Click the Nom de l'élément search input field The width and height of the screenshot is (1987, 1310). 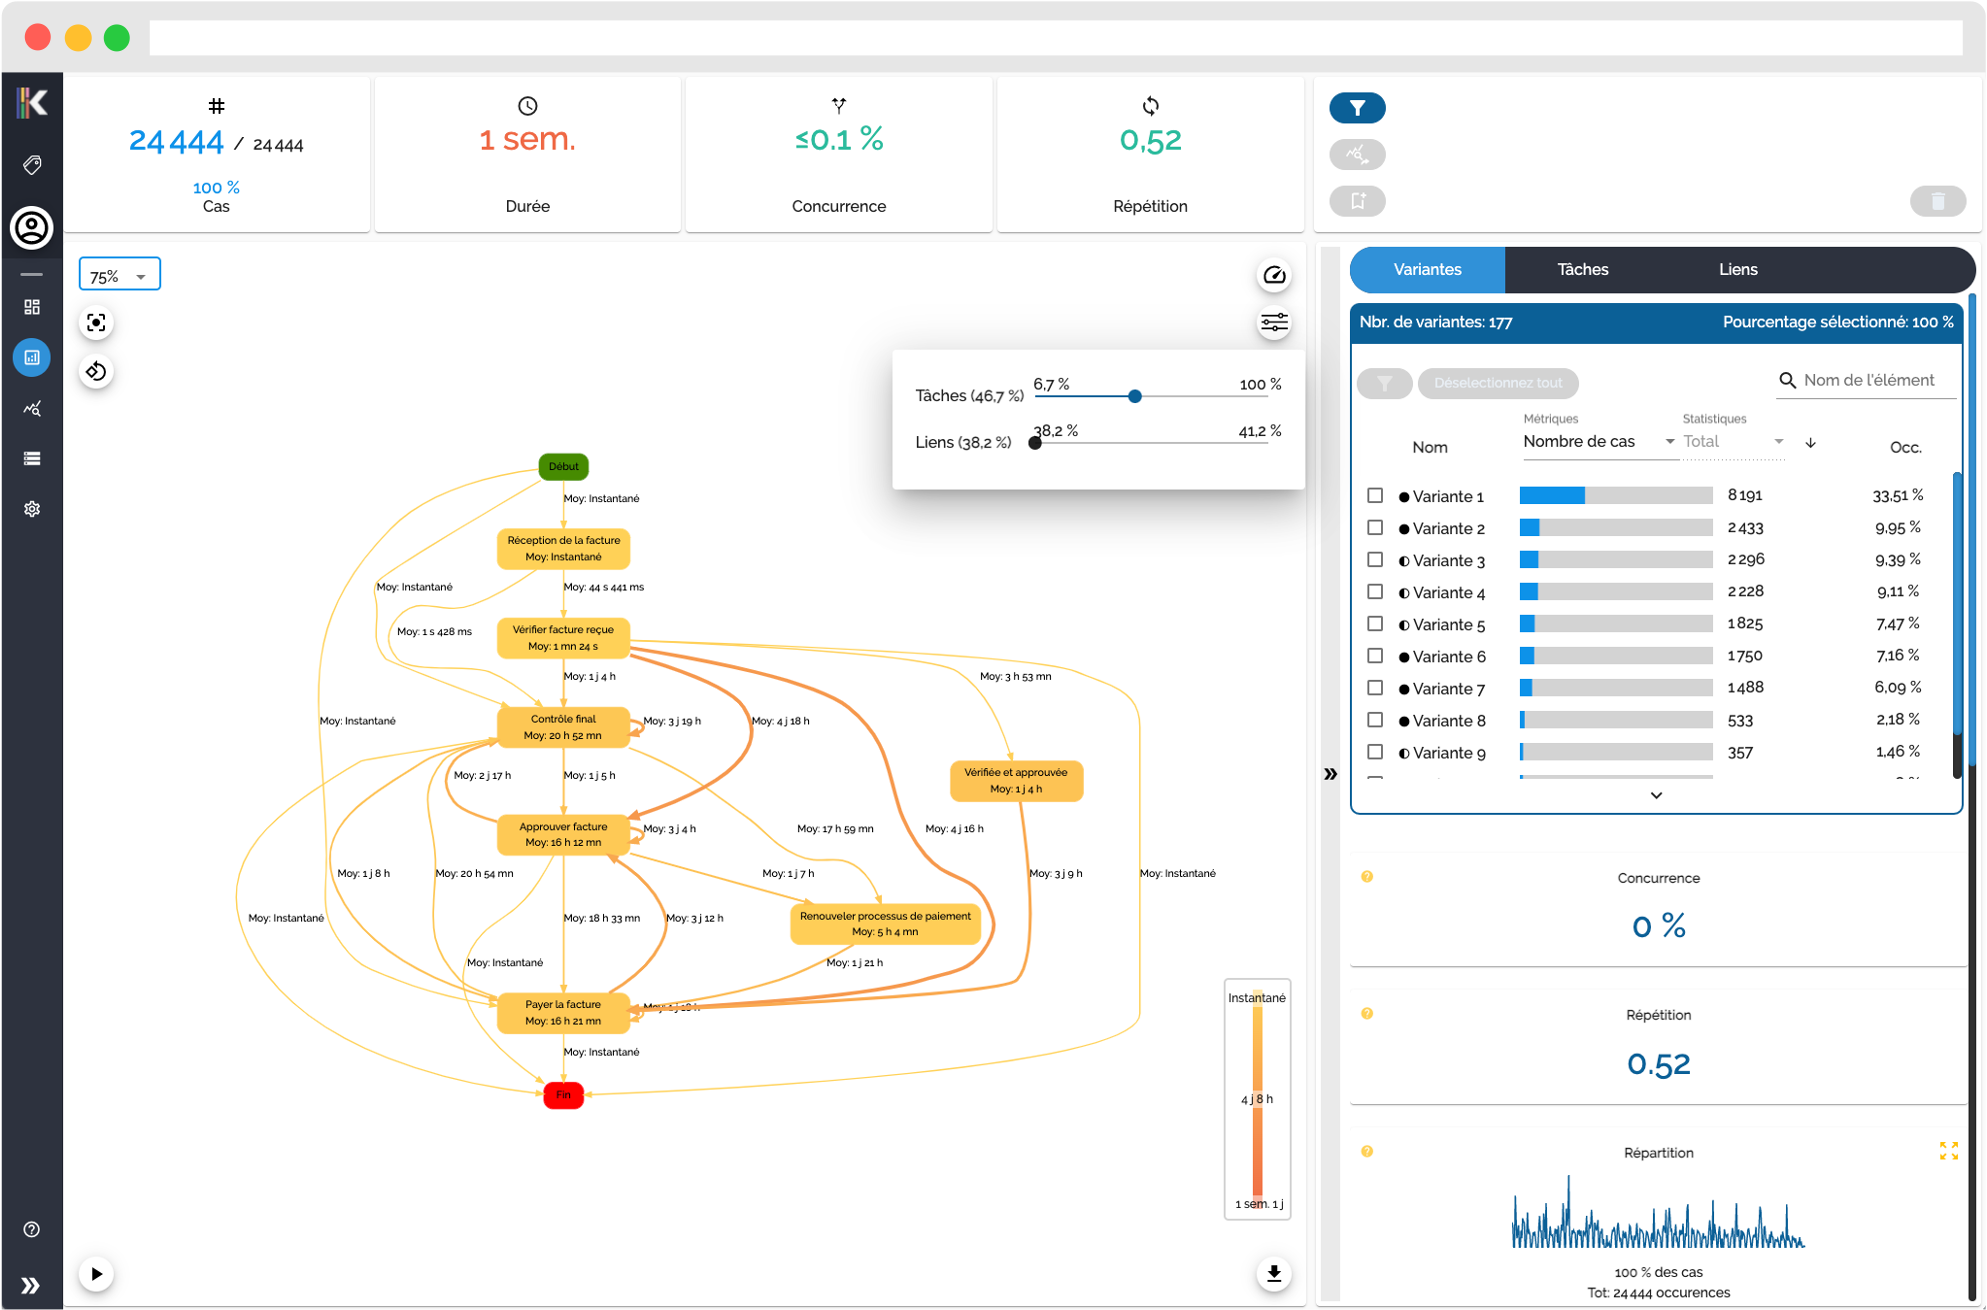1869,380
